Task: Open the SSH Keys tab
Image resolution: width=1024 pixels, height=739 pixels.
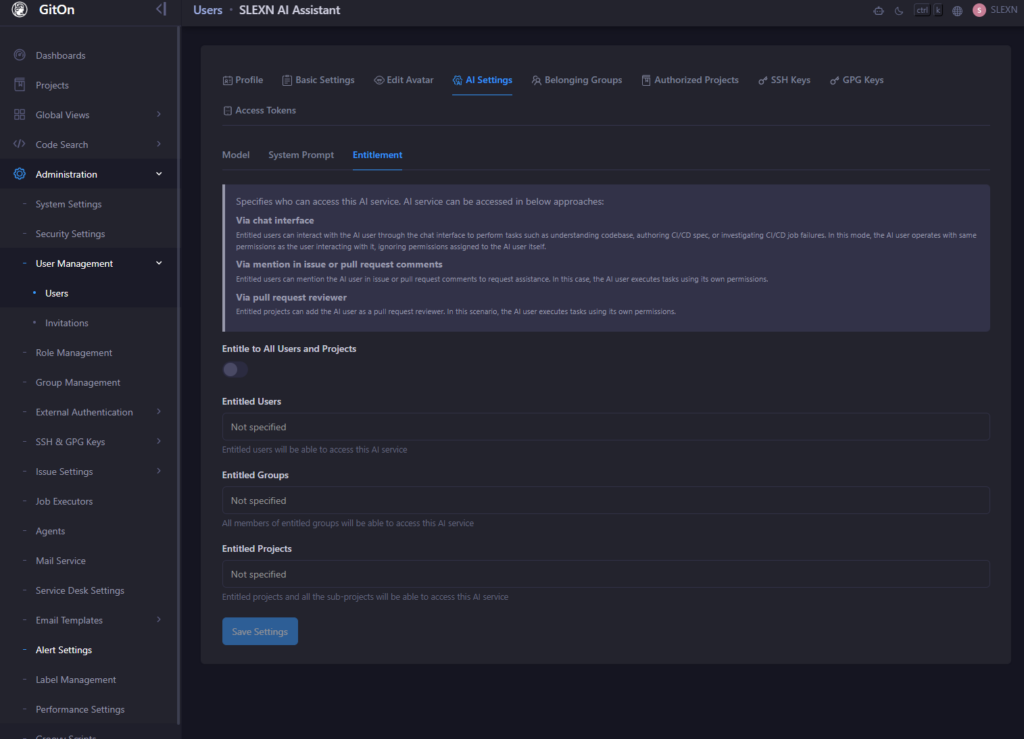Action: [784, 80]
